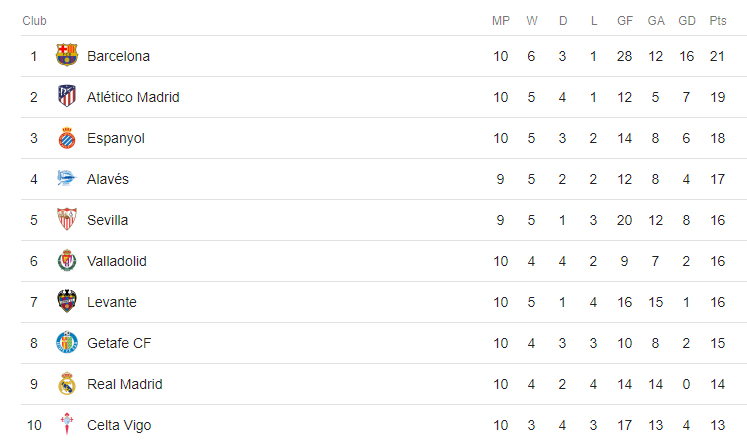Select the Getafe CF logo
This screenshot has height=444, width=747.
click(x=67, y=343)
